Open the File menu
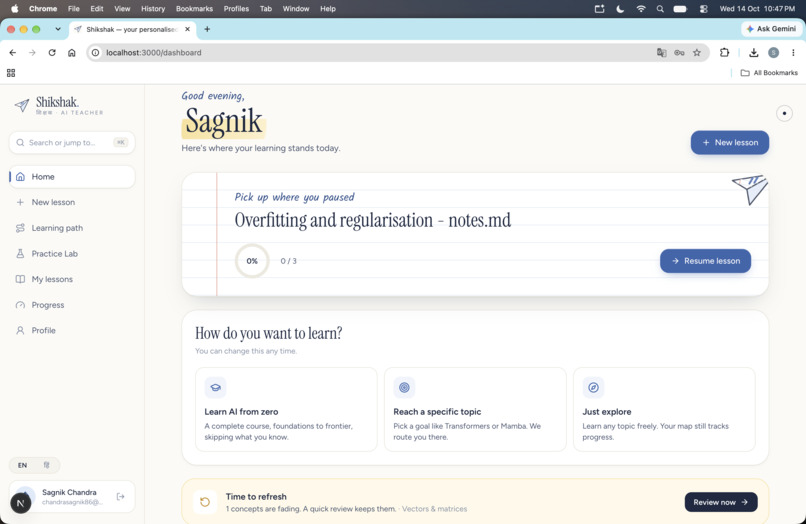Image resolution: width=806 pixels, height=524 pixels. (x=74, y=9)
